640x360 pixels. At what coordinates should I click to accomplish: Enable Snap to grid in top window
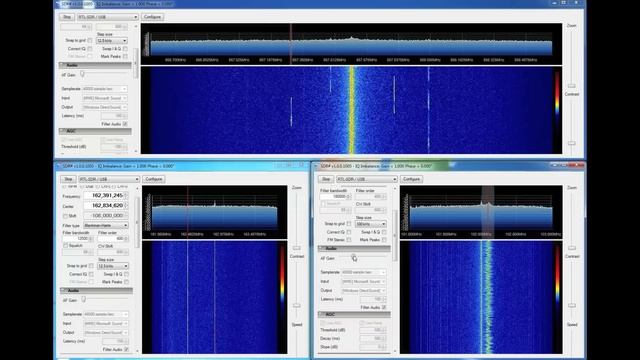point(90,40)
